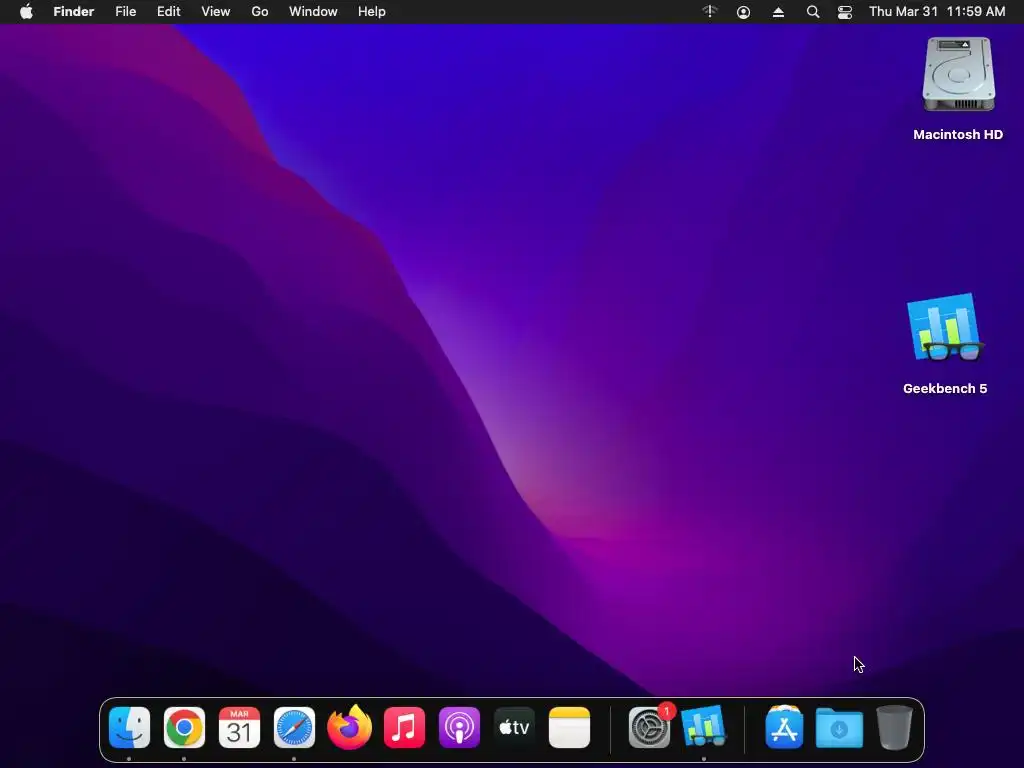1024x768 pixels.
Task: Click Geekbench 5 icon in the Dock
Action: pyautogui.click(x=704, y=726)
